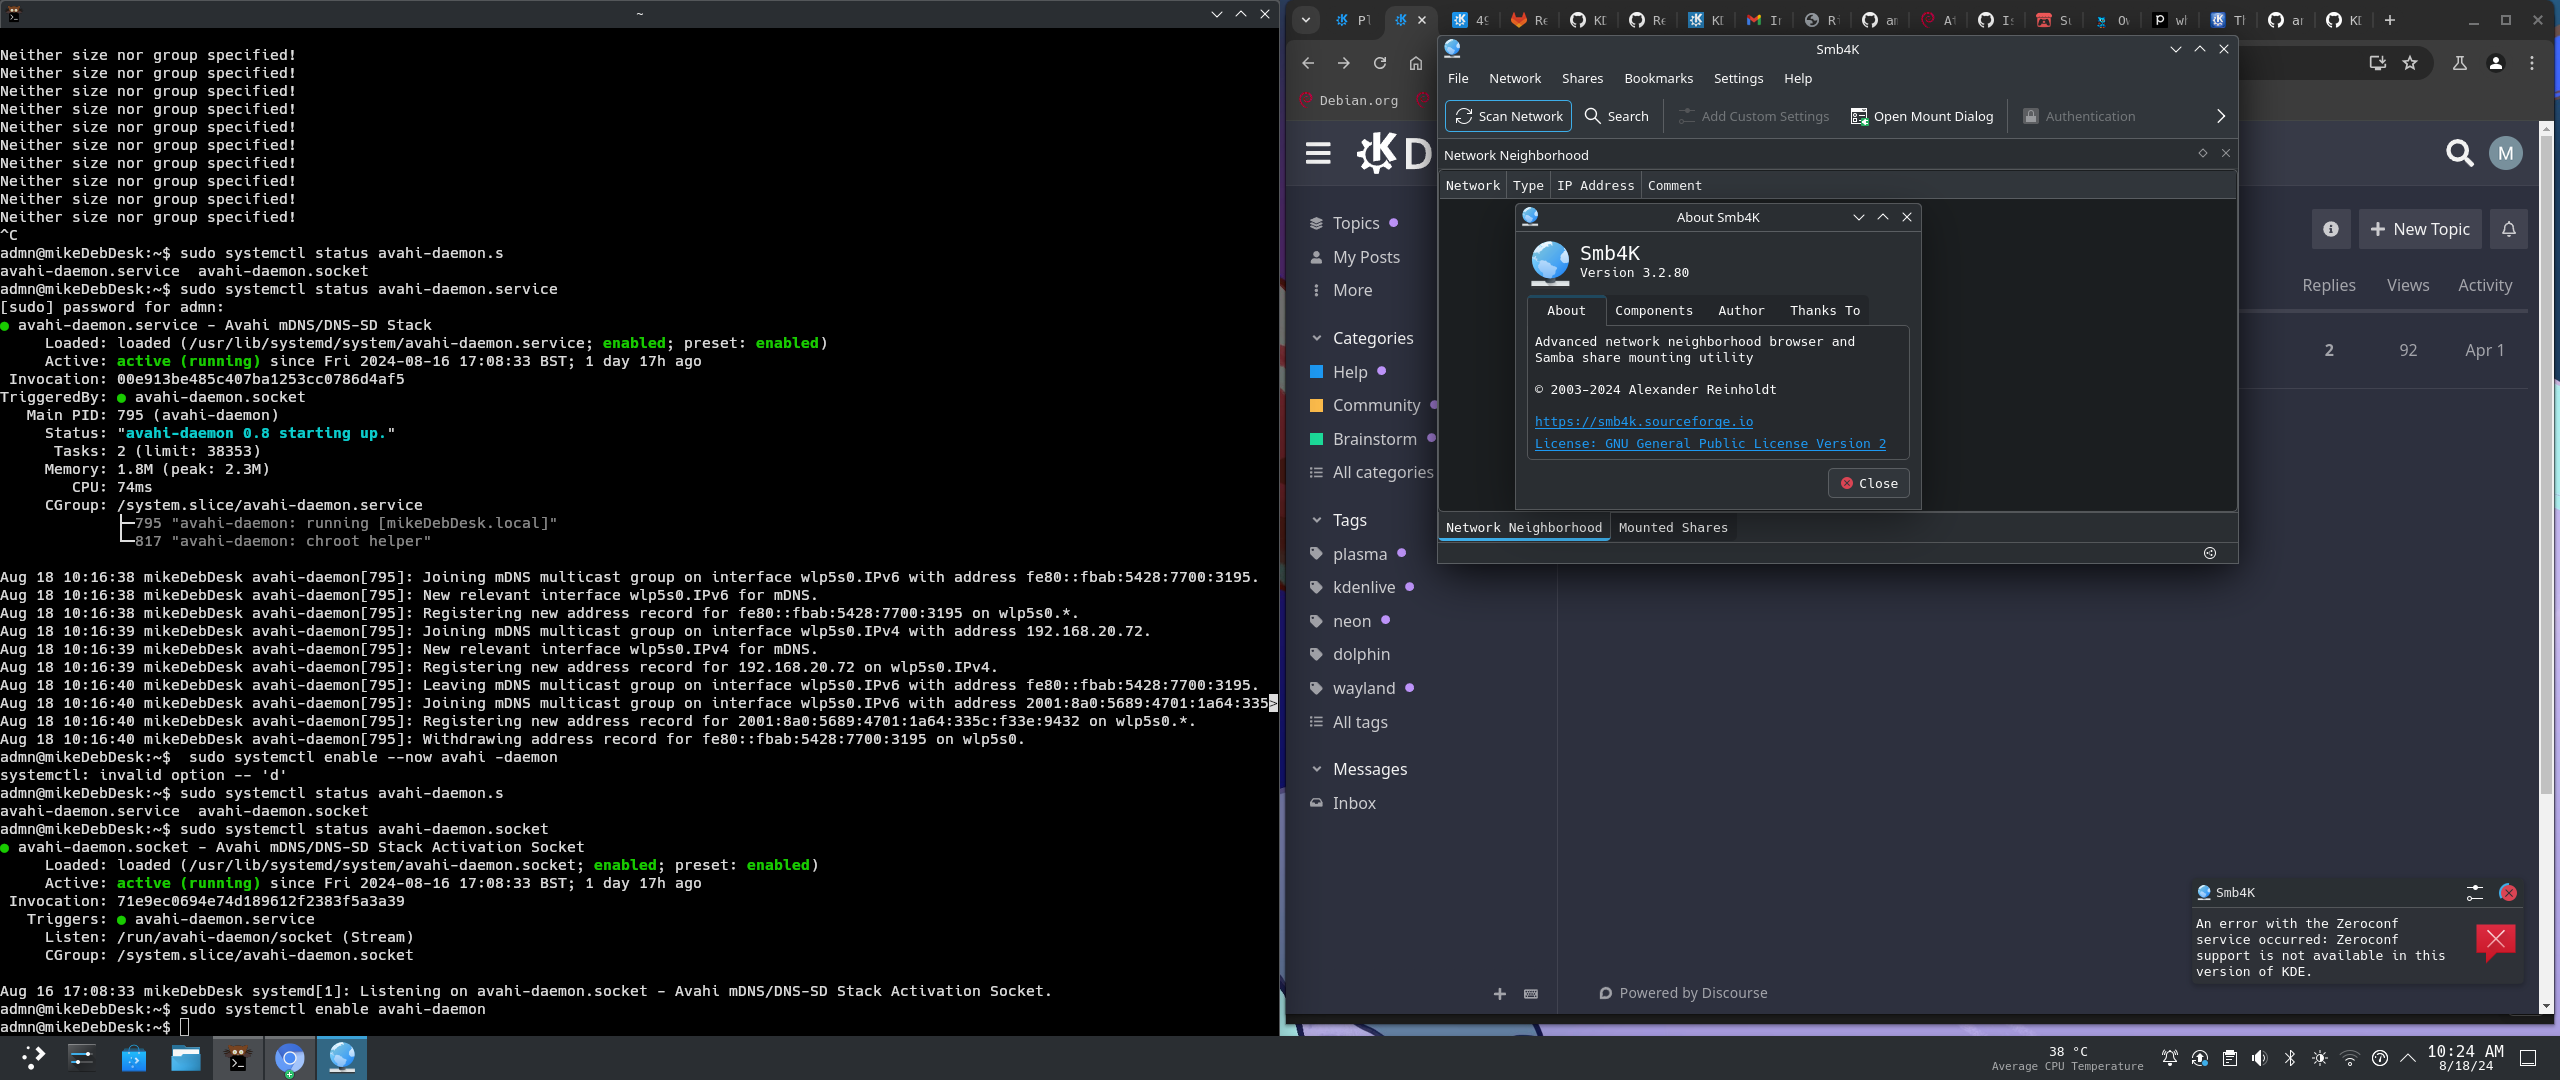Sort by IP Address column header

point(1595,185)
